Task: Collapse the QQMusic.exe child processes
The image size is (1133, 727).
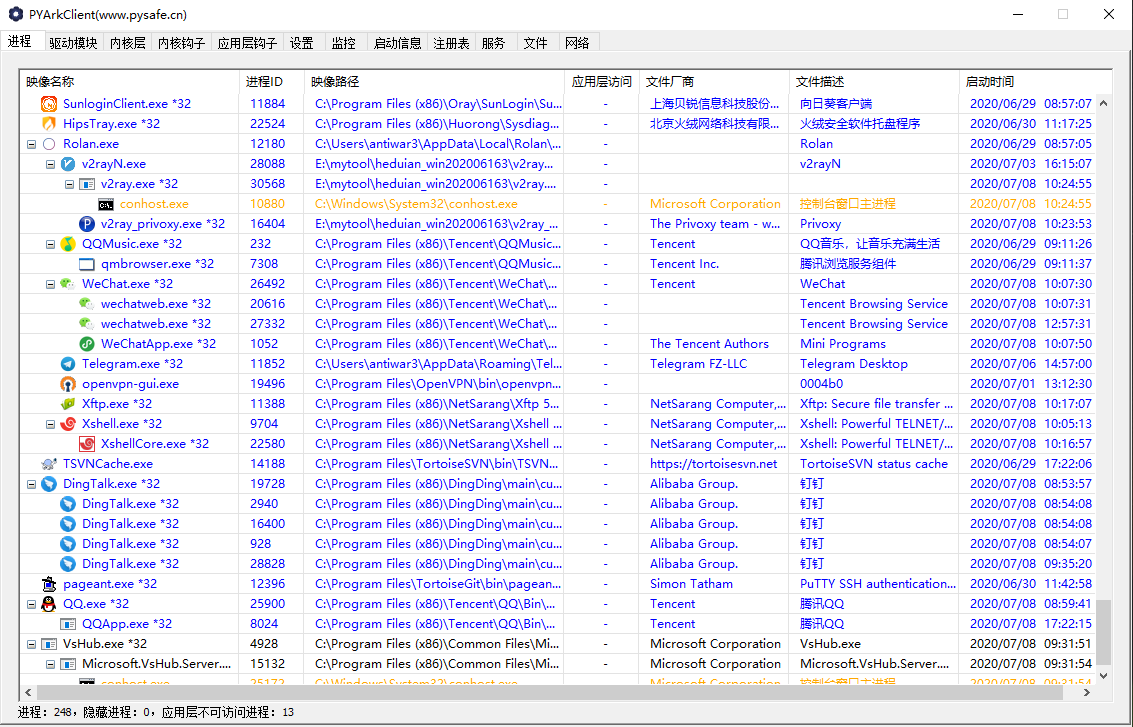Action: 51,244
